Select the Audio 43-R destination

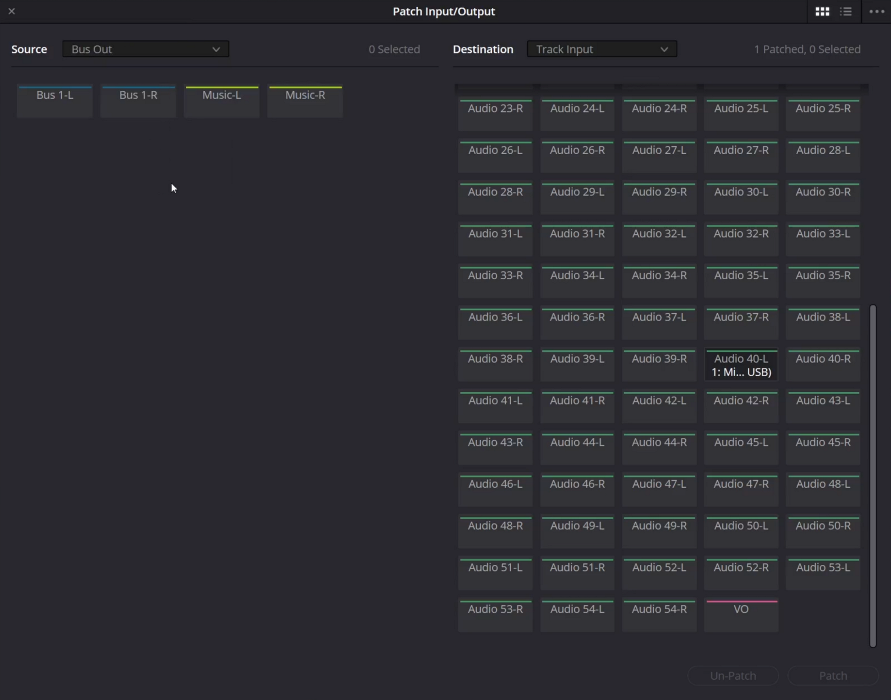(496, 448)
